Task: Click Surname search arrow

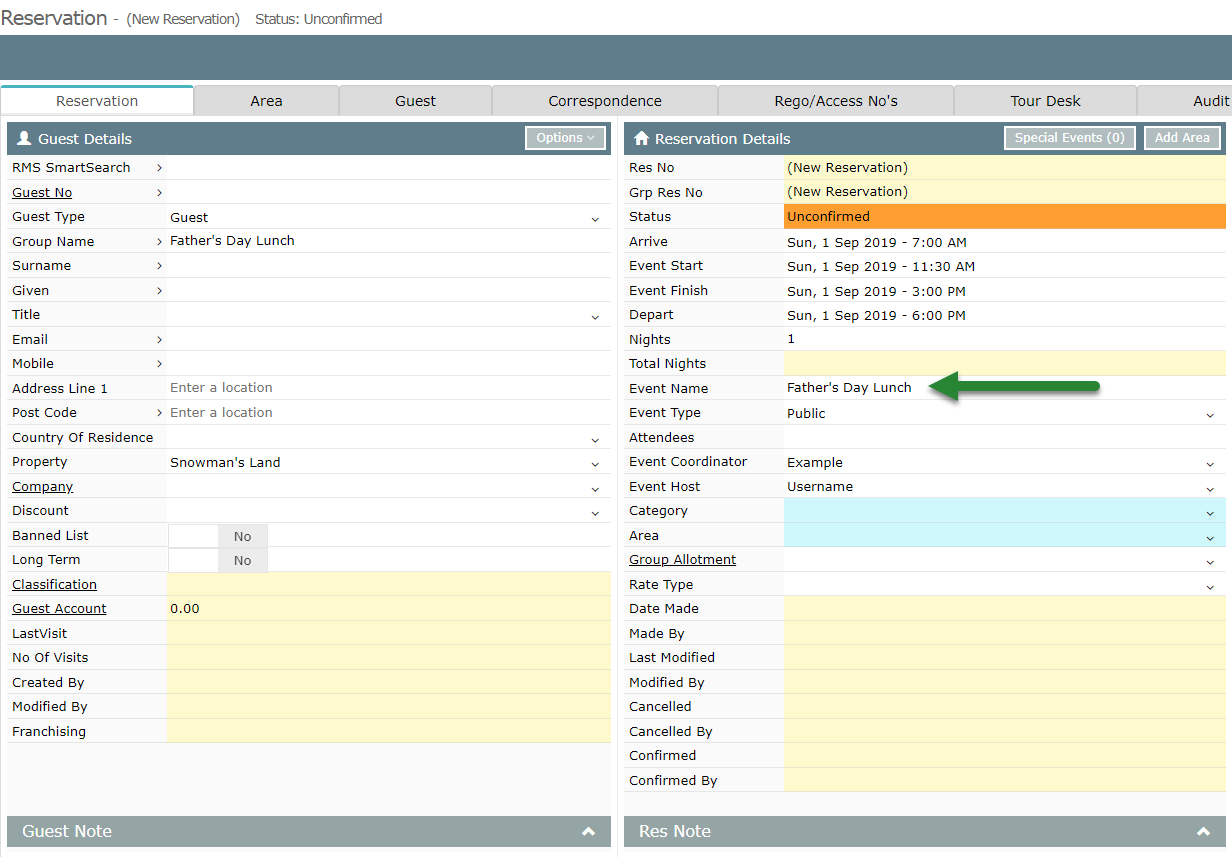Action: (x=159, y=266)
